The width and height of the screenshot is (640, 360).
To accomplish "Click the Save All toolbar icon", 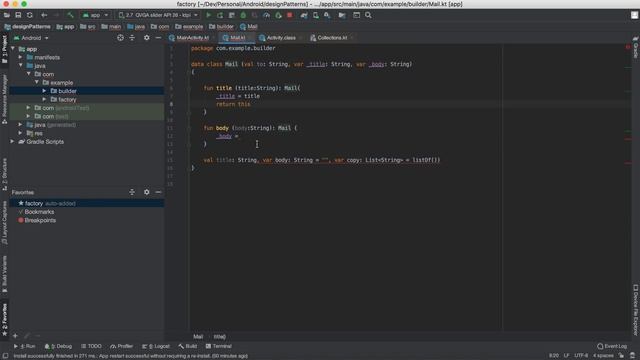I will tap(18, 15).
